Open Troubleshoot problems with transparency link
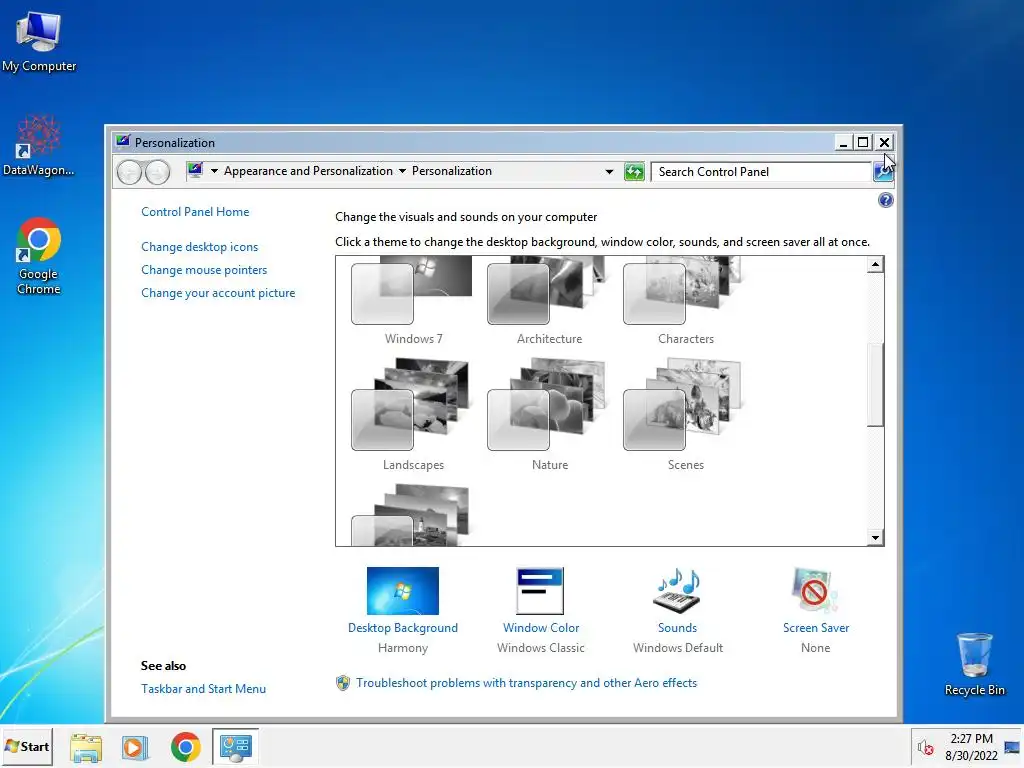The width and height of the screenshot is (1024, 768). pos(526,682)
